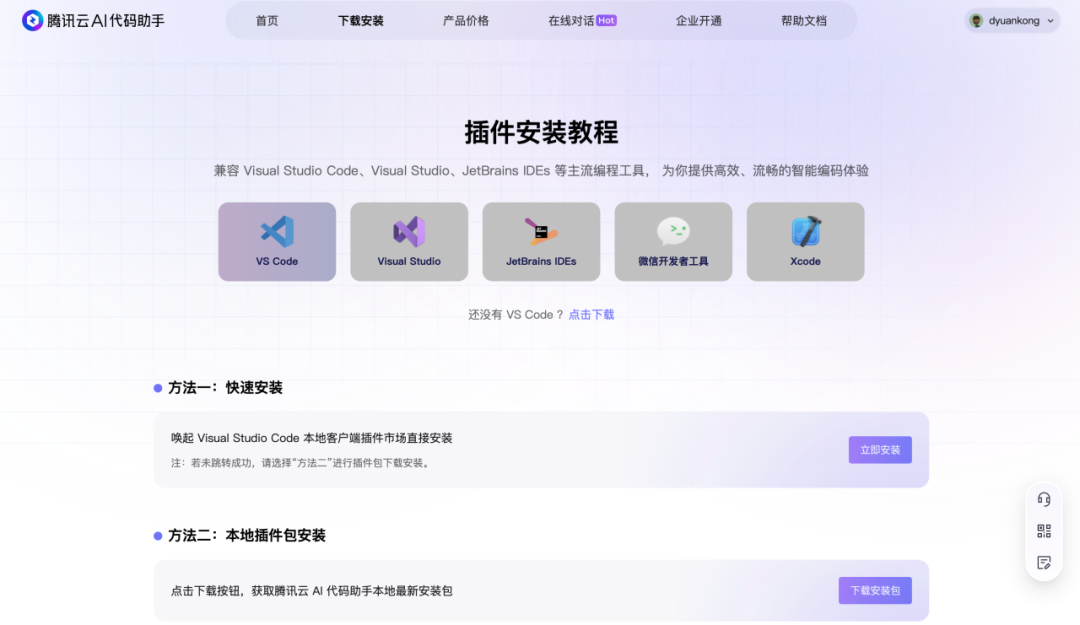Open customer service headset icon
The height and width of the screenshot is (625, 1080).
coord(1044,499)
